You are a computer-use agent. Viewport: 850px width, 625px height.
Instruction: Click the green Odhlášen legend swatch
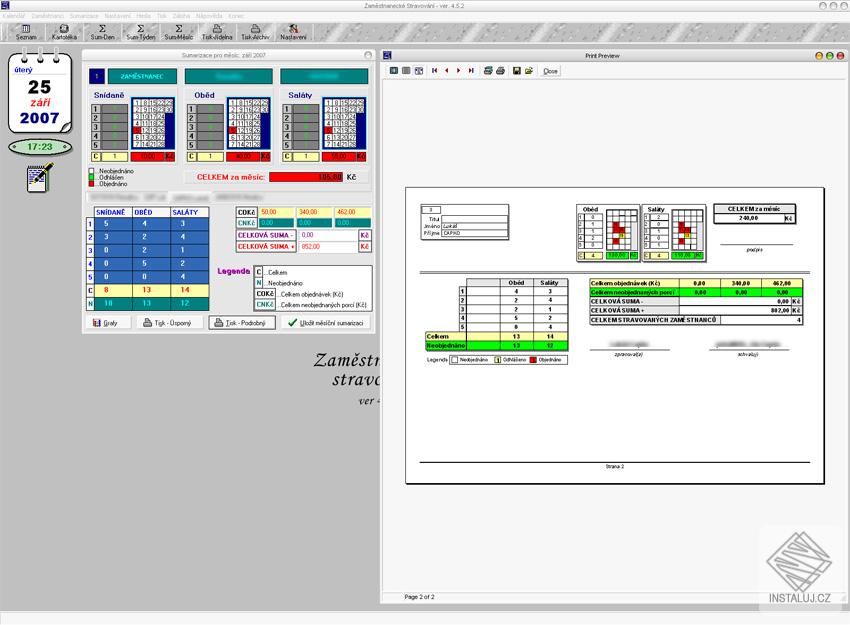pyautogui.click(x=92, y=177)
